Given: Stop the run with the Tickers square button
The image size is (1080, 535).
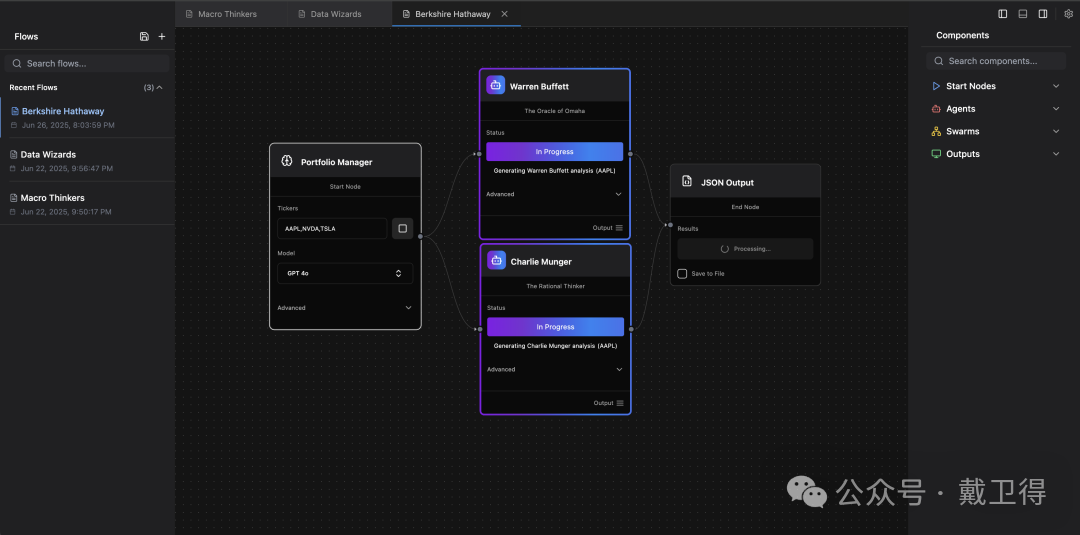Looking at the screenshot, I should [403, 229].
